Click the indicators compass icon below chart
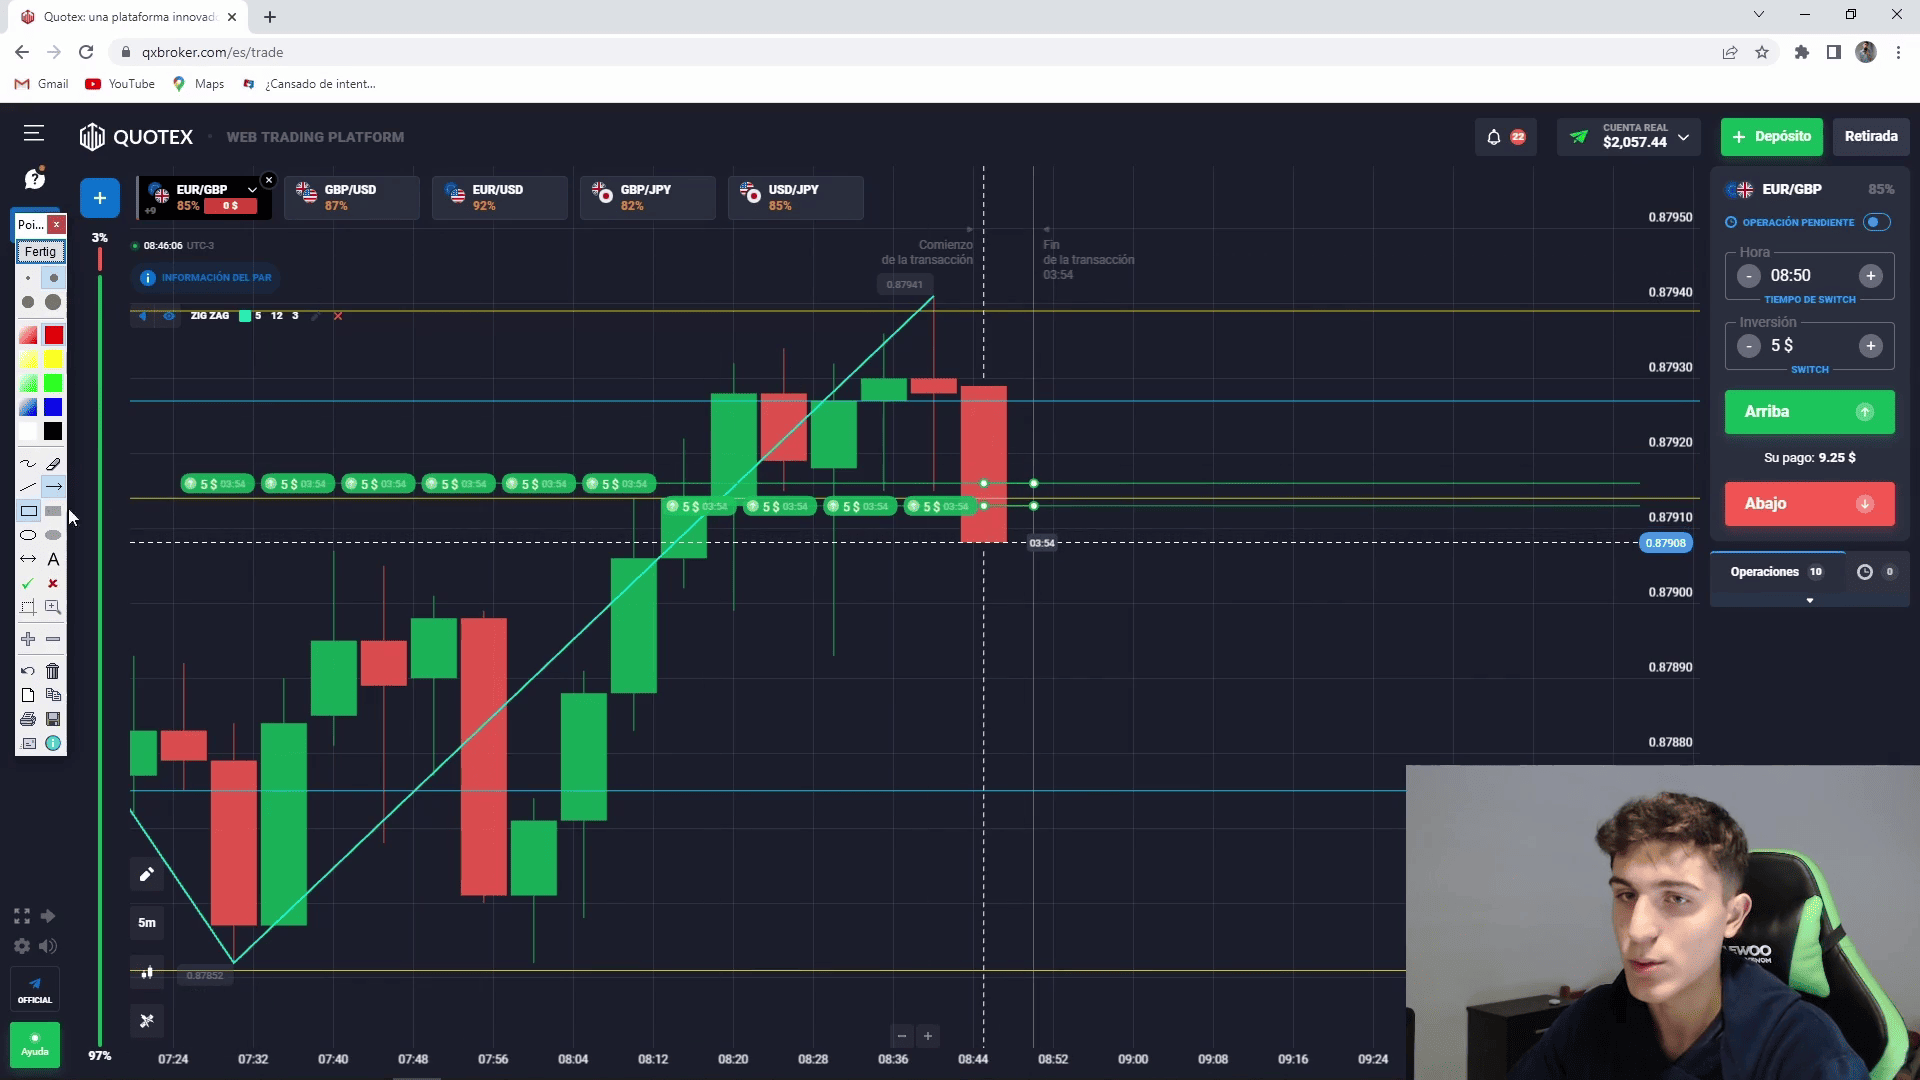 (147, 1020)
